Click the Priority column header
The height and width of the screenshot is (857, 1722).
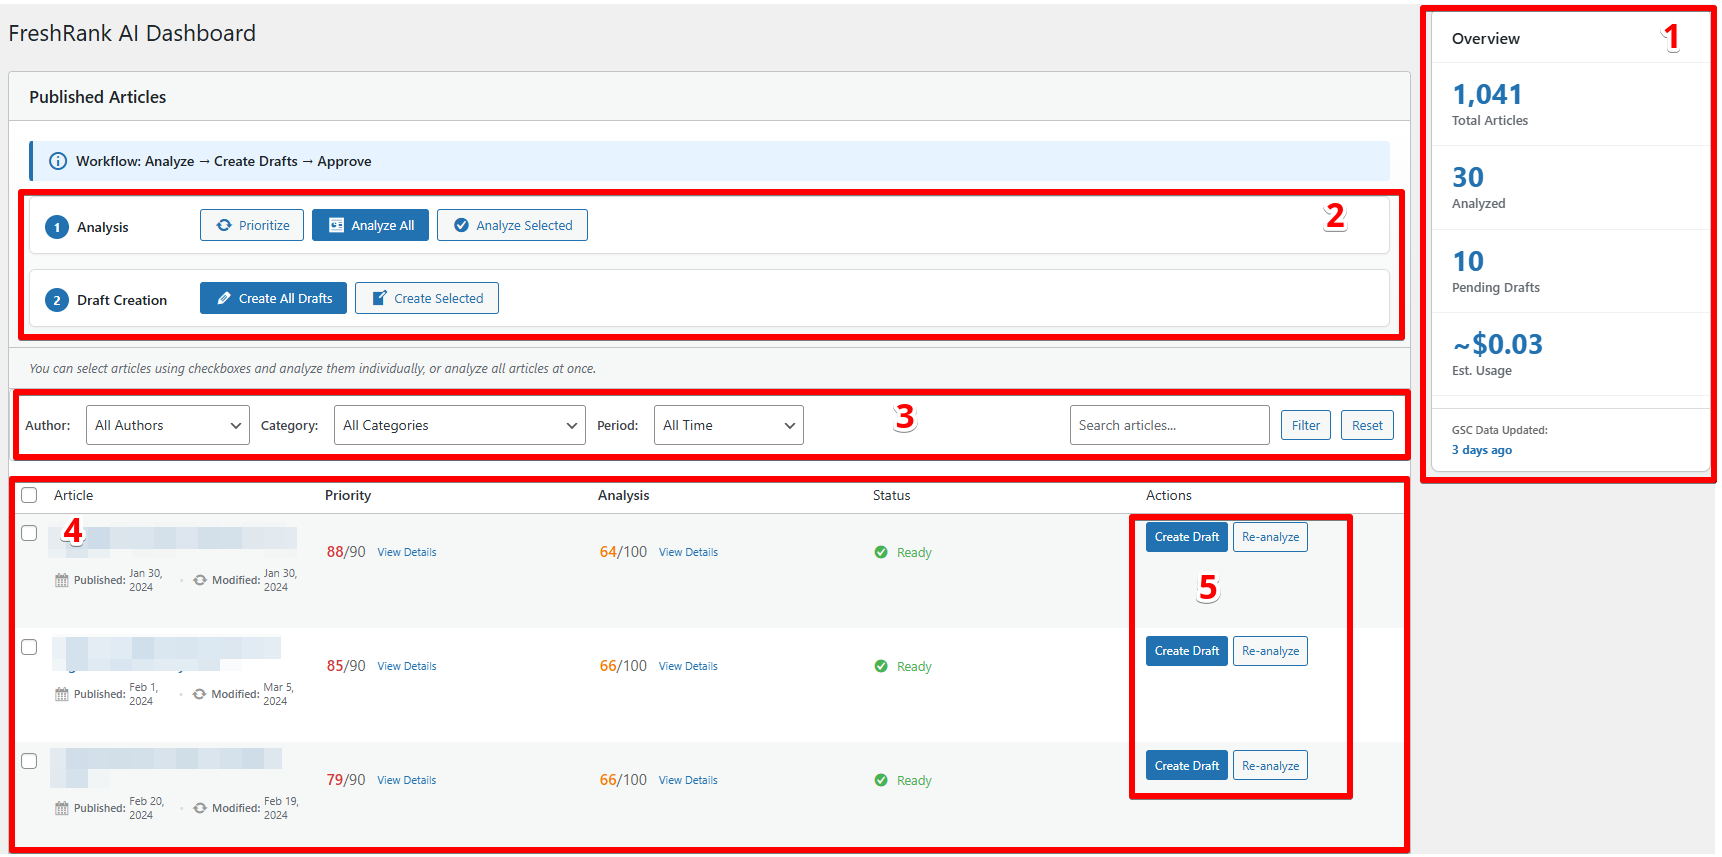348,495
